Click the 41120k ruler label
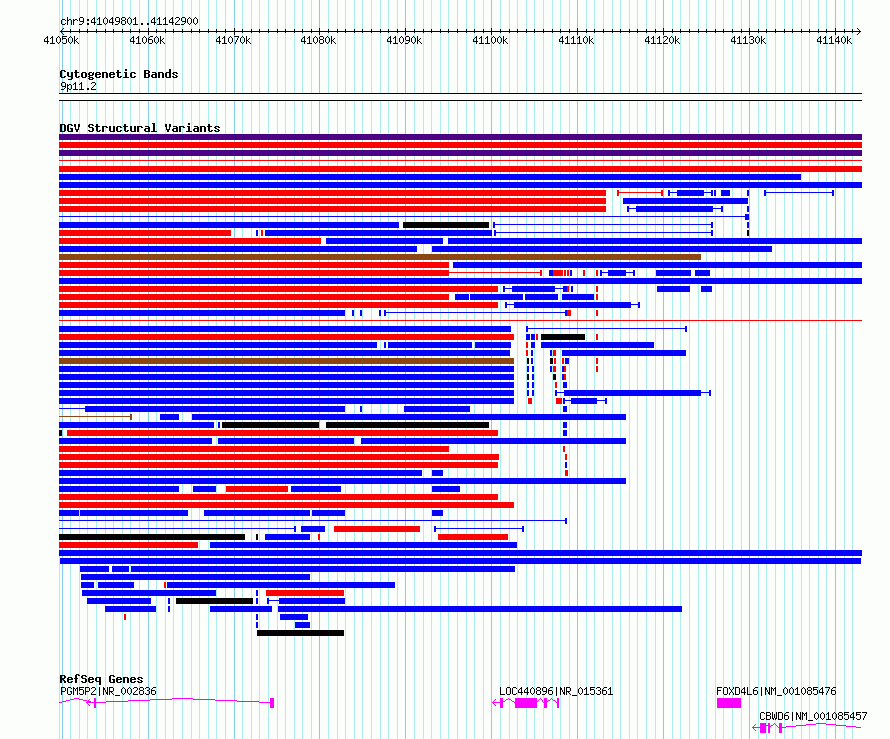 tap(662, 40)
